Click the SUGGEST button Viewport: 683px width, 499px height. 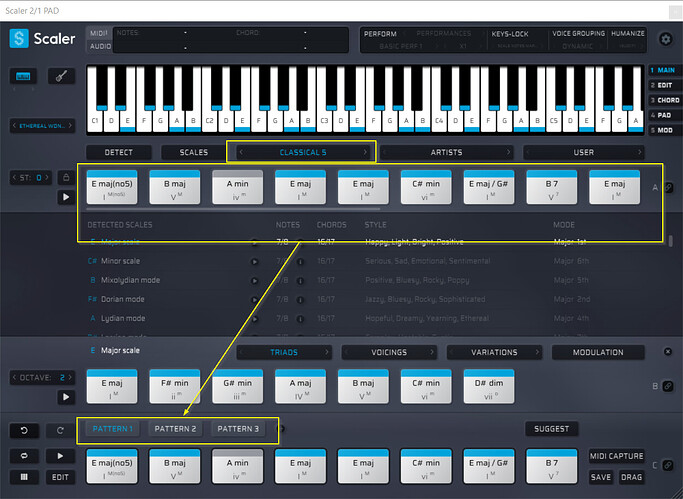click(x=551, y=429)
